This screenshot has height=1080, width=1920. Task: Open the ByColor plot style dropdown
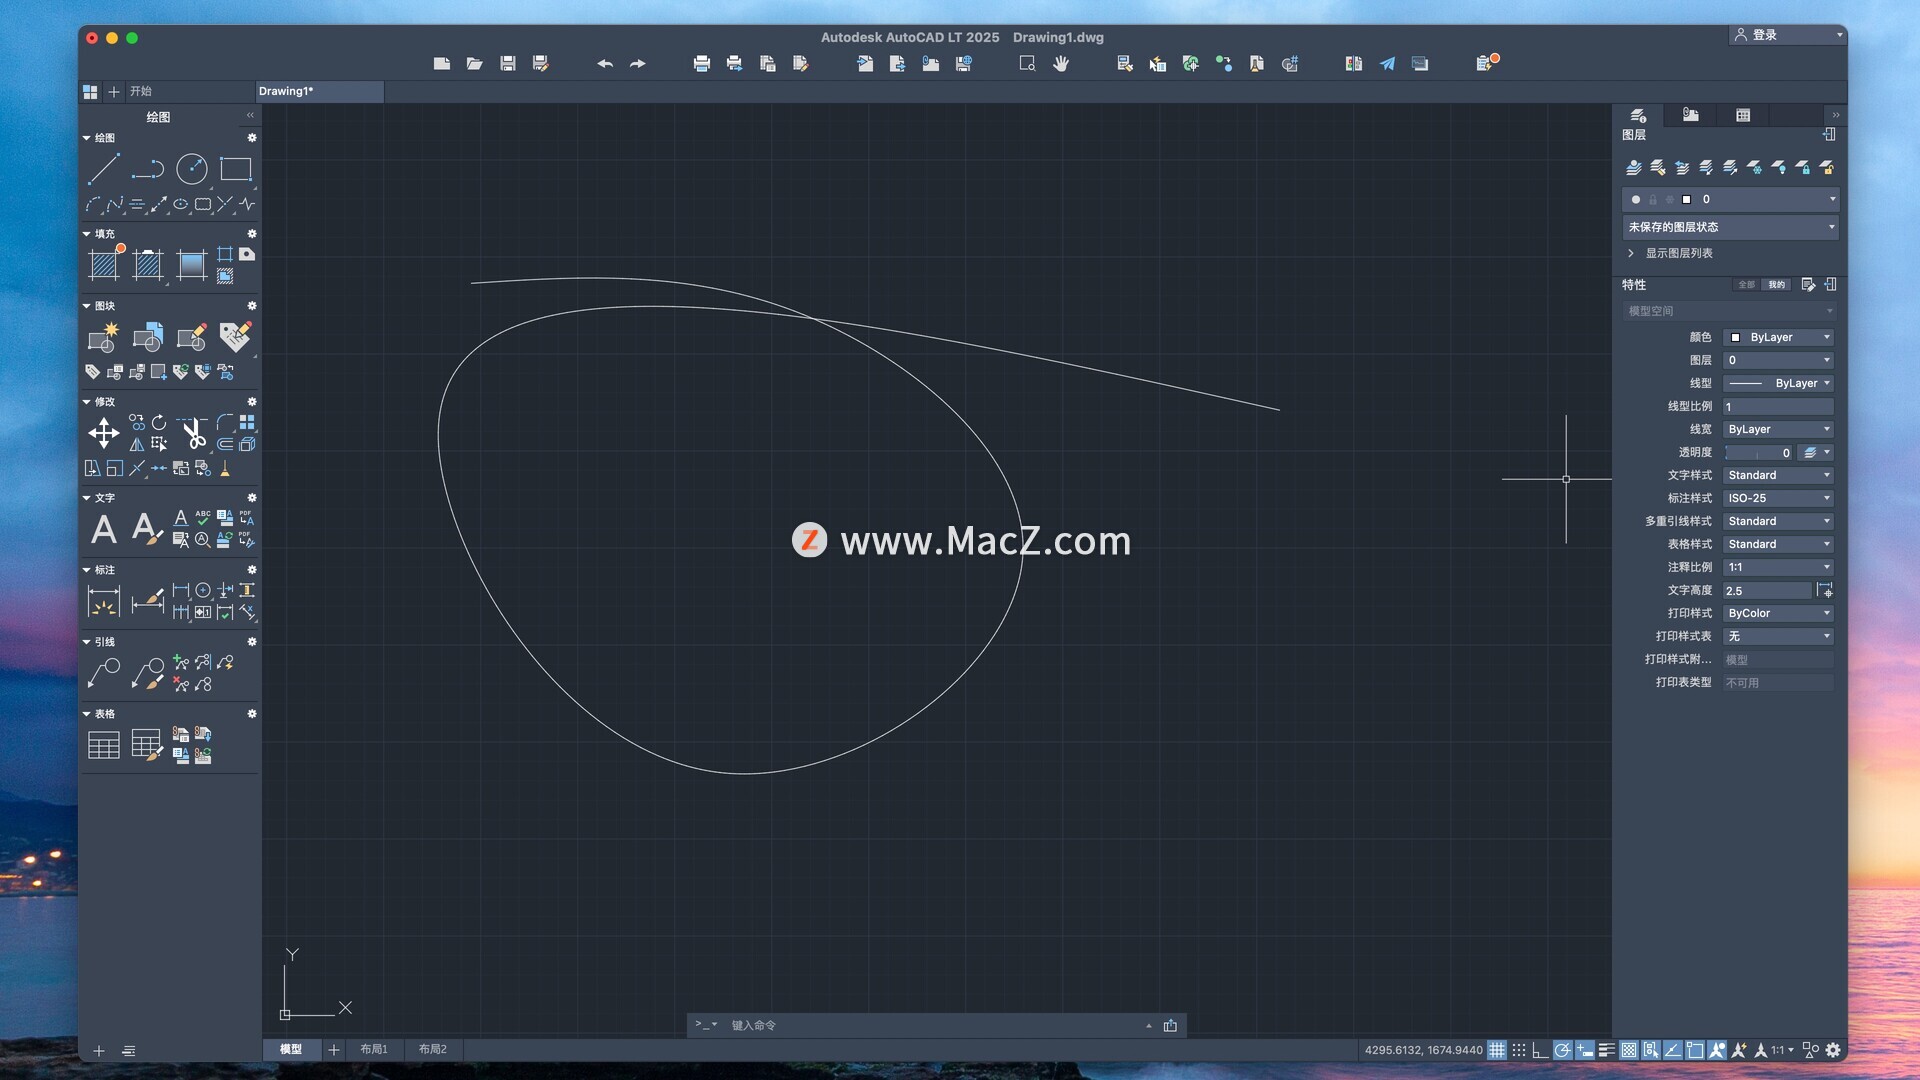pos(1778,613)
